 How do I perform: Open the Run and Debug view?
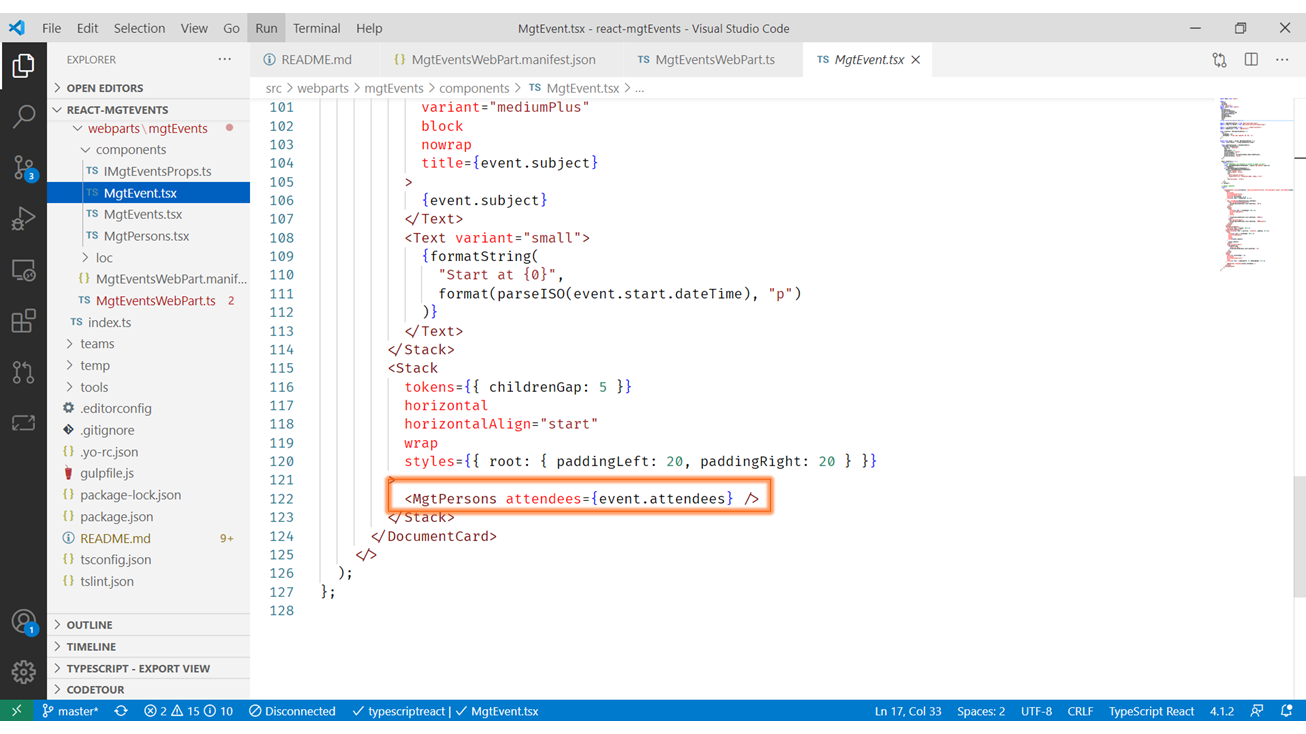point(23,219)
